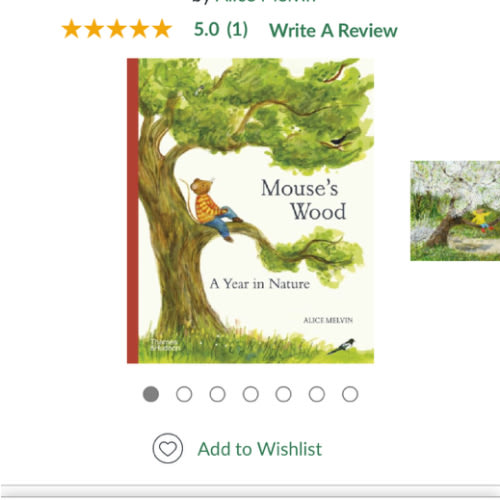Click the heart wishlist icon
Viewport: 500px width, 500px height.
coord(168,448)
